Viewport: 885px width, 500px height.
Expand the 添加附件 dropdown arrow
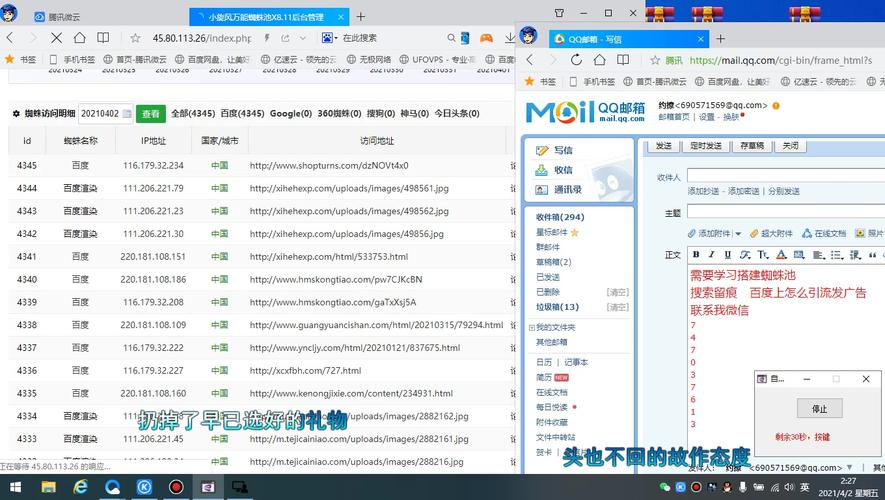738,234
